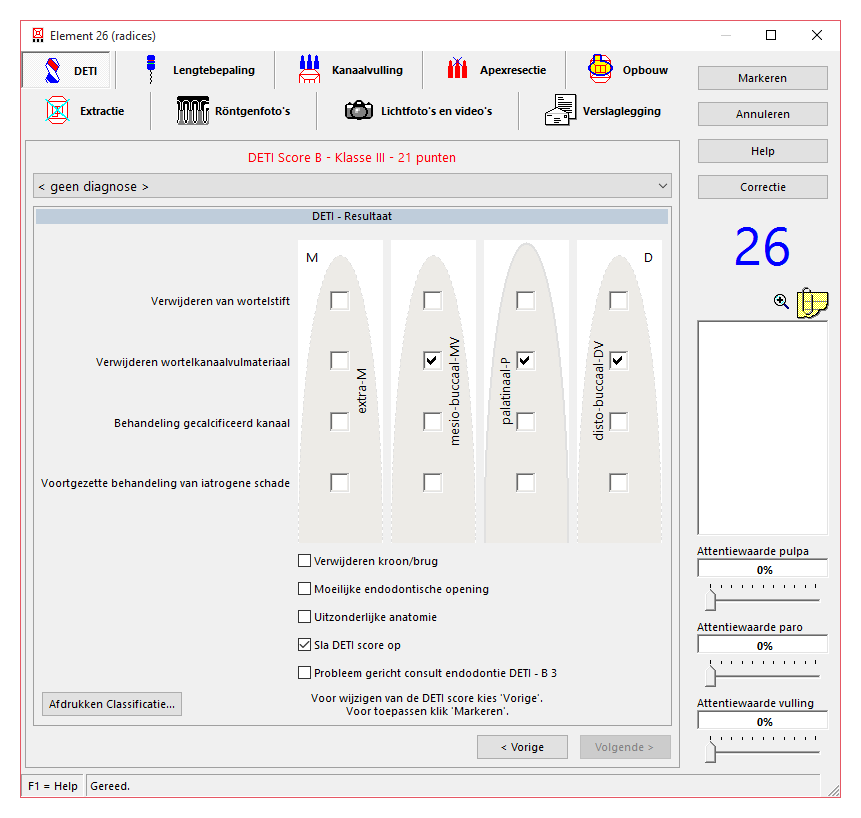Viewport: 861px width, 818px height.
Task: Click the Gereed status bar text
Action: tap(110, 786)
